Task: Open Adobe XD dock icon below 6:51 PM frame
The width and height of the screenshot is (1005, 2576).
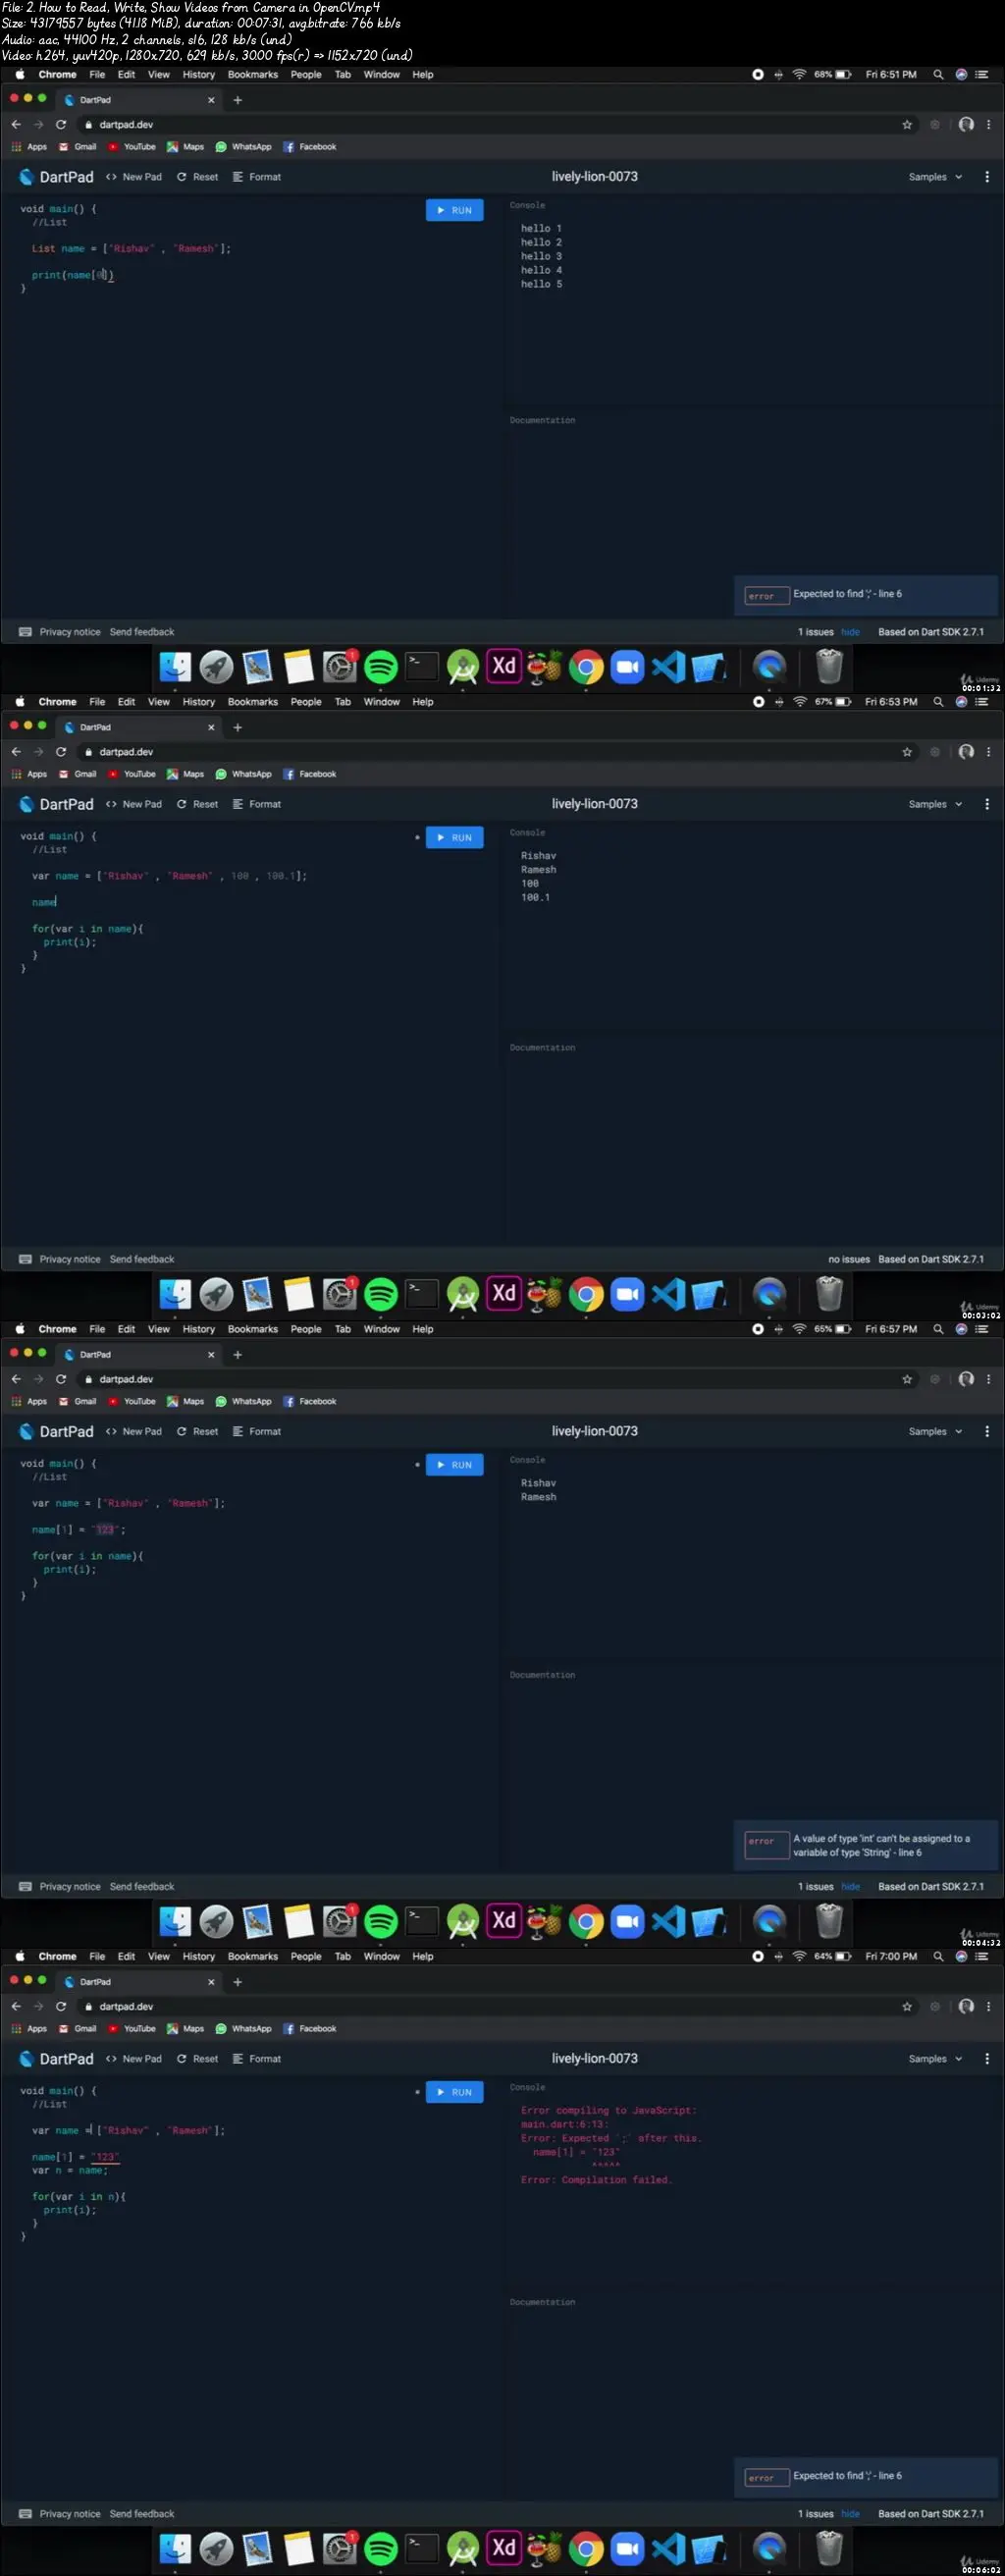Action: click(x=504, y=666)
